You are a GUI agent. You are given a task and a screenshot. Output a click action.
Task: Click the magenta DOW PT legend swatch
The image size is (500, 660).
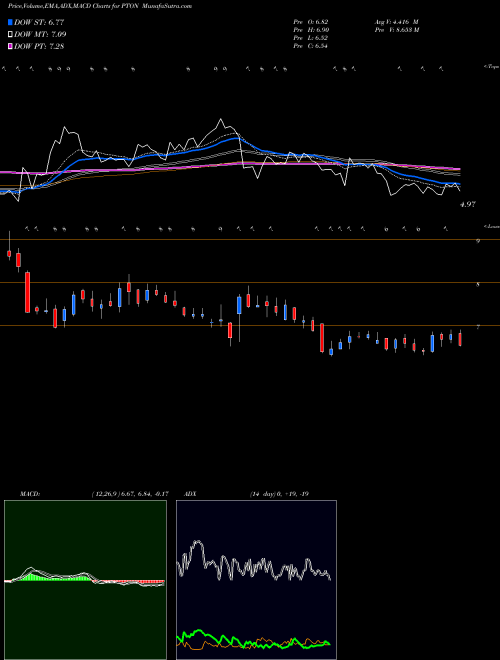pos(10,47)
